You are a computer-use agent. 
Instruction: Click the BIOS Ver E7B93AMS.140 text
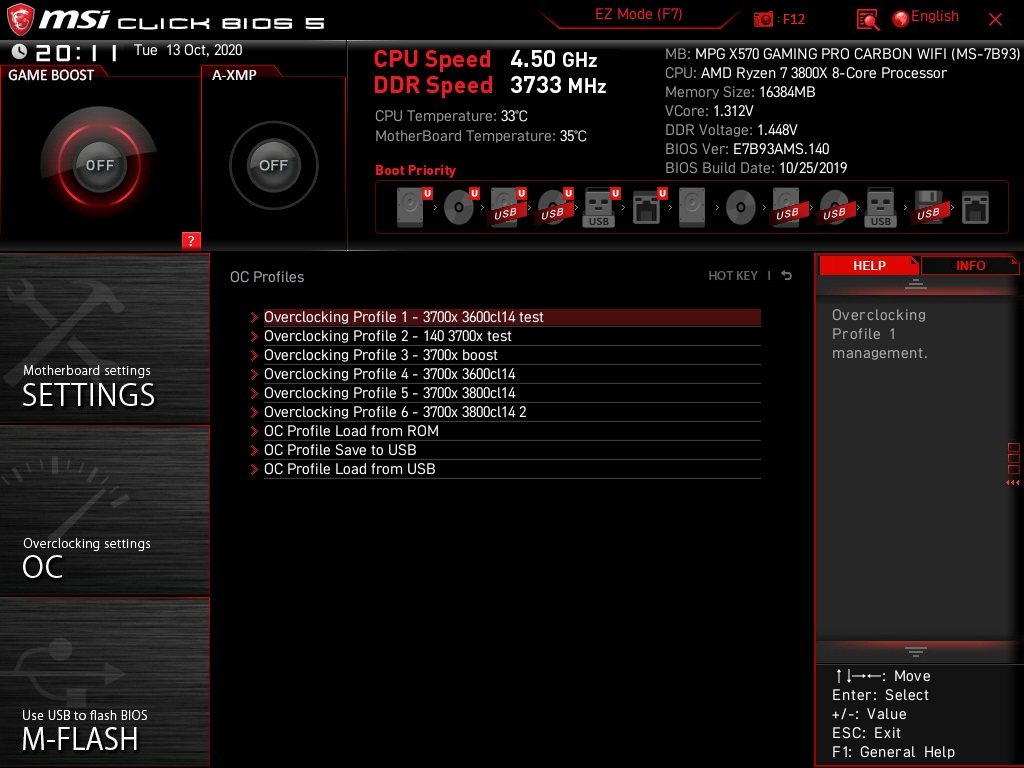click(747, 149)
